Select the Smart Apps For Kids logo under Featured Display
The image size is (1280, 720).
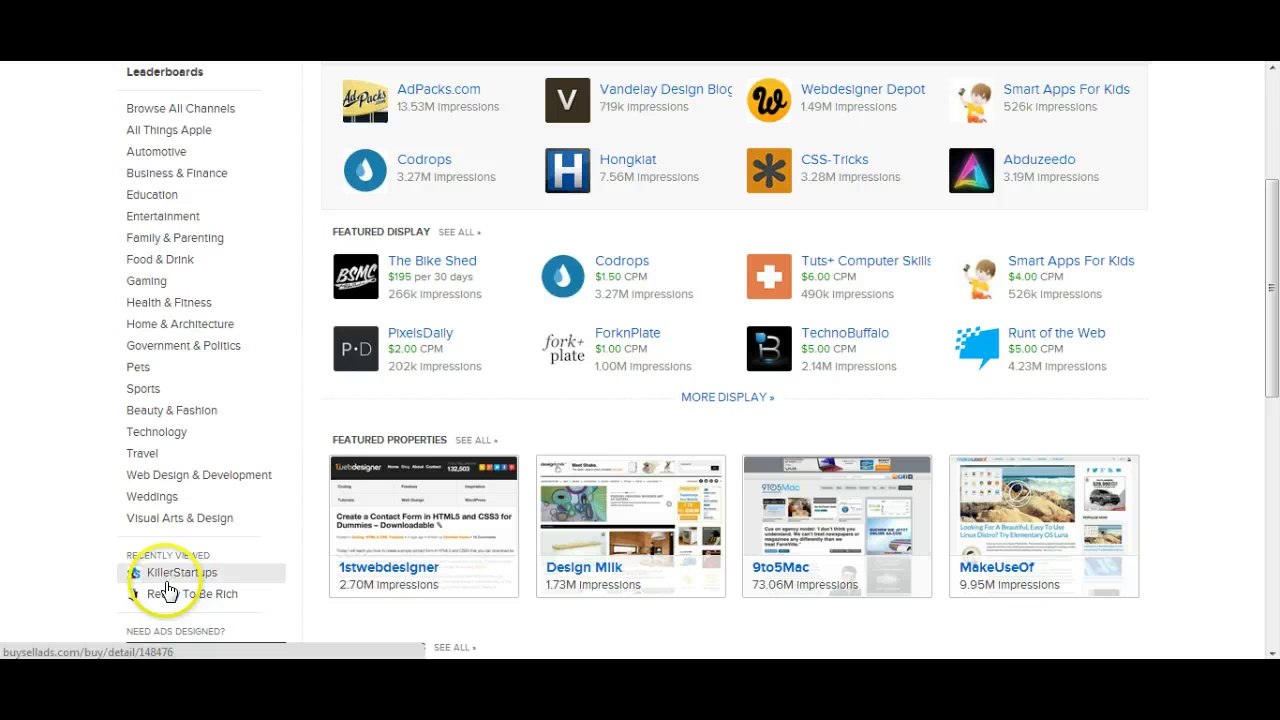coord(977,277)
